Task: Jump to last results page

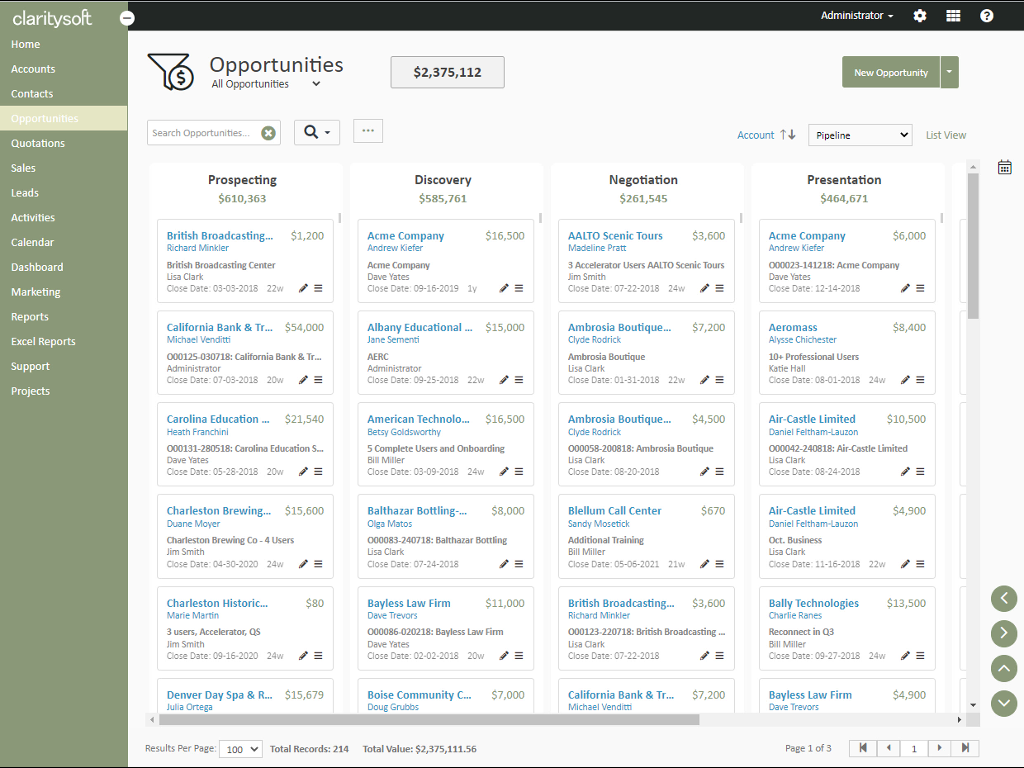Action: [x=965, y=748]
